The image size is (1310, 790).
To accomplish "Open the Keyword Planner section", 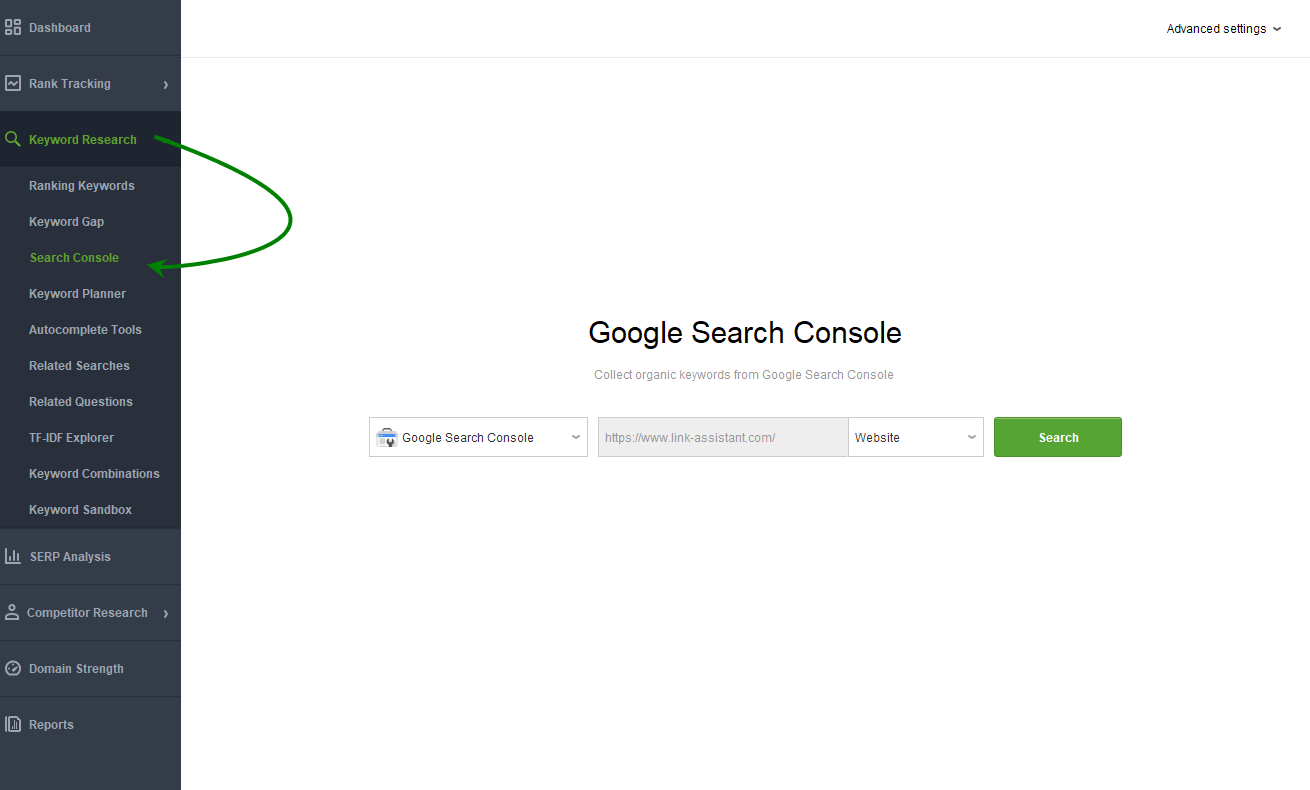I will [78, 294].
